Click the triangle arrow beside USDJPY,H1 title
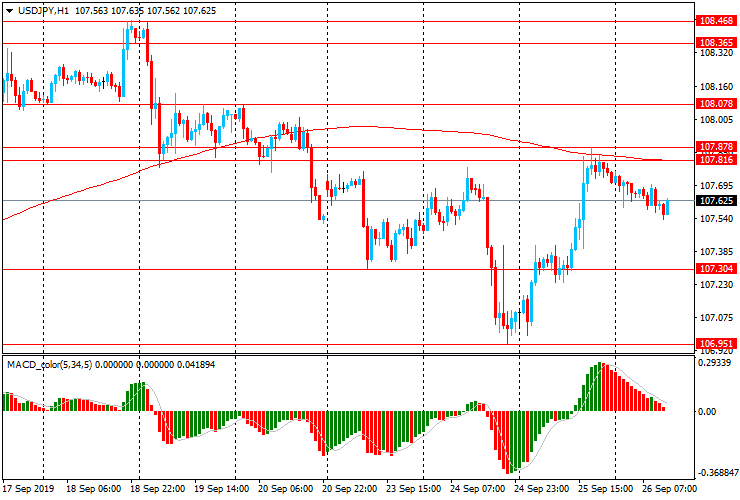 [x=8, y=10]
